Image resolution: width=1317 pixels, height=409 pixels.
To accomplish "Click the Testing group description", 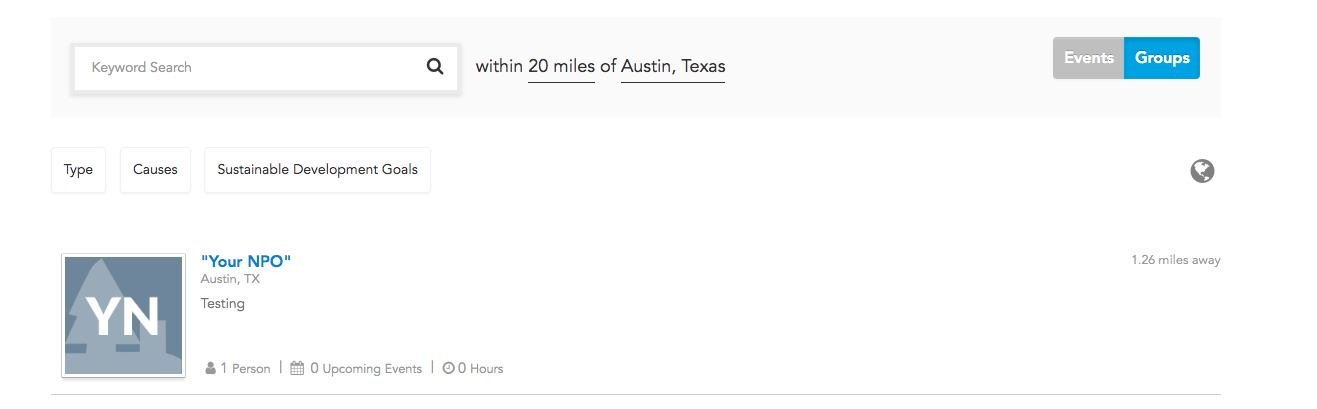I will pos(223,303).
